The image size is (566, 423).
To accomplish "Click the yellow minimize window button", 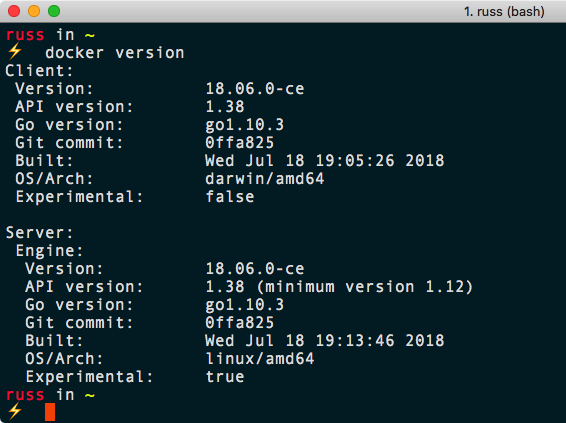I will click(x=34, y=11).
